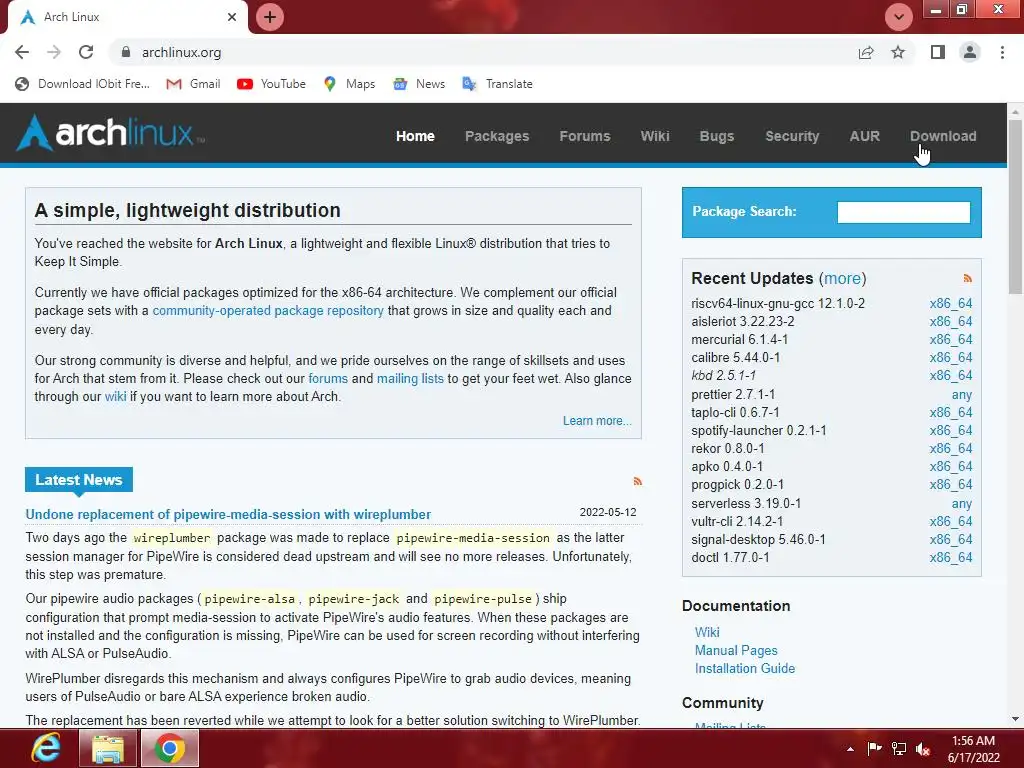This screenshot has height=768, width=1024.
Task: Open the tab search chevron dropdown
Action: click(899, 17)
